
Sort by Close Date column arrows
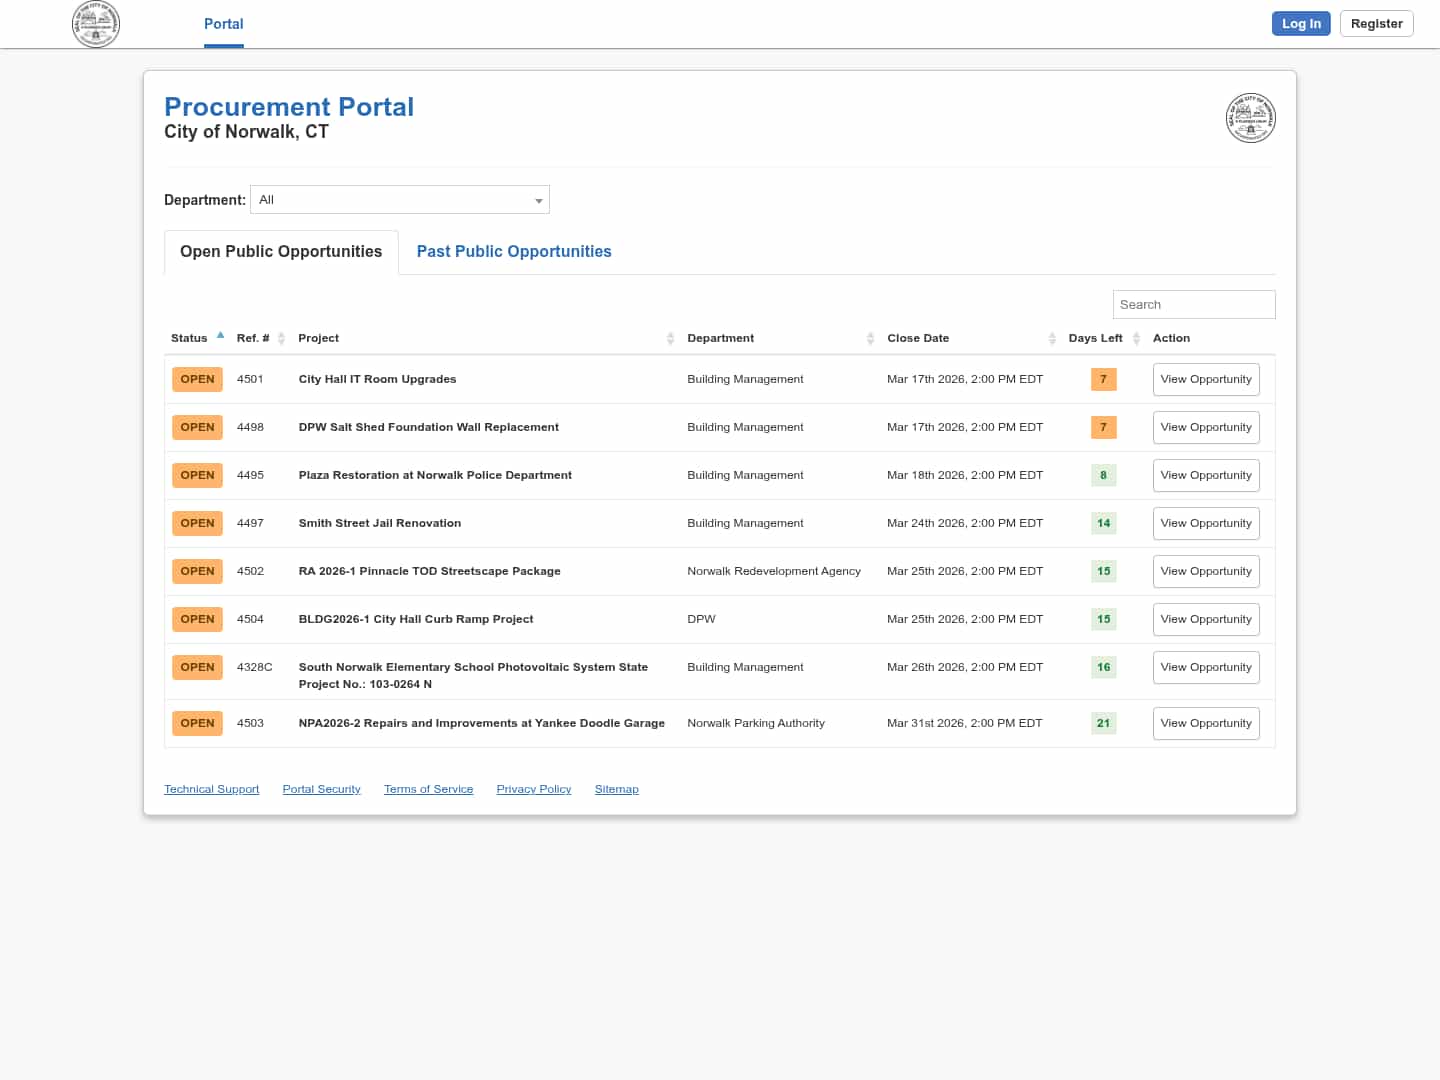[1052, 339]
